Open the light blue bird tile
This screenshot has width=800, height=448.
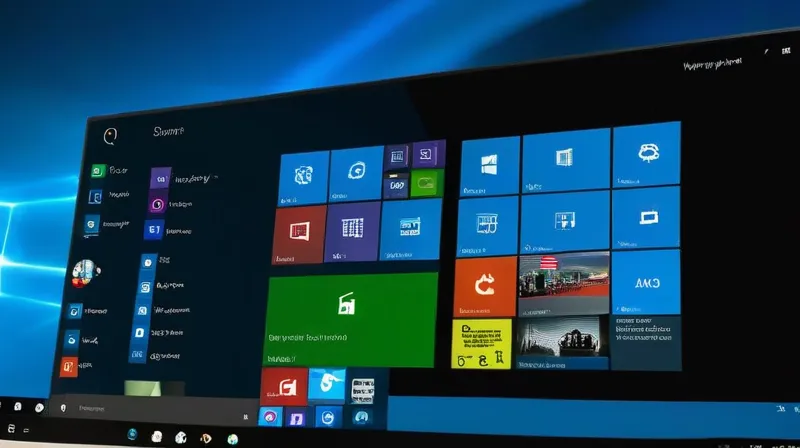[327, 385]
